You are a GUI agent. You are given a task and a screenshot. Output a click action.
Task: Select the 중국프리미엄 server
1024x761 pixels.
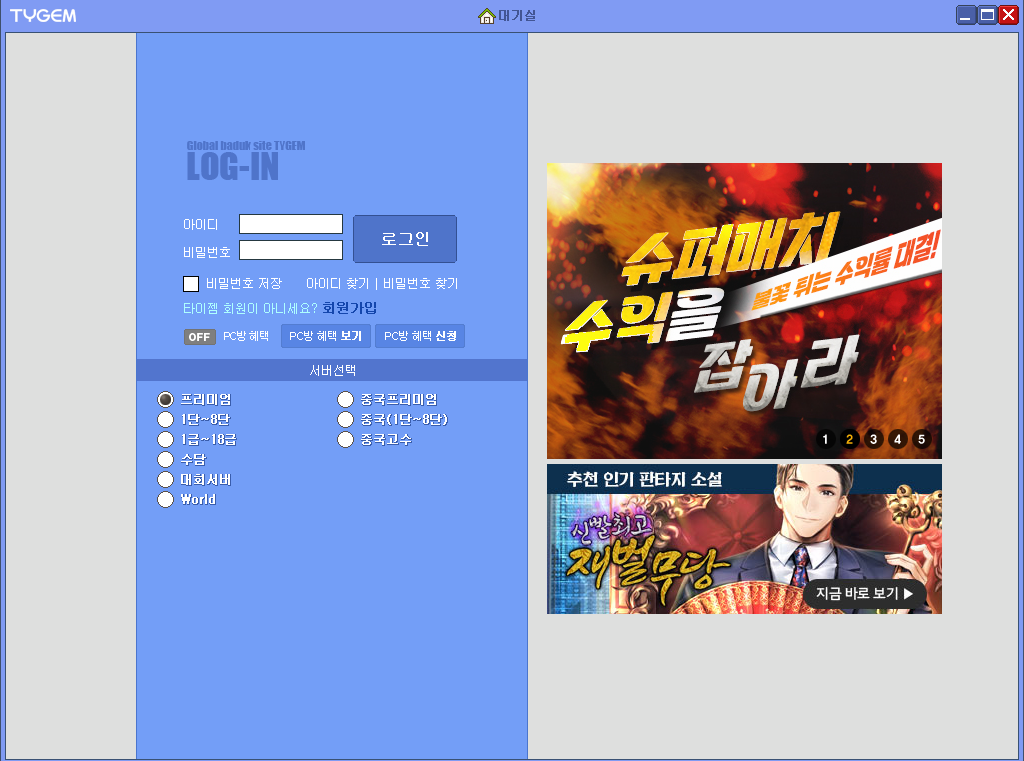[345, 399]
